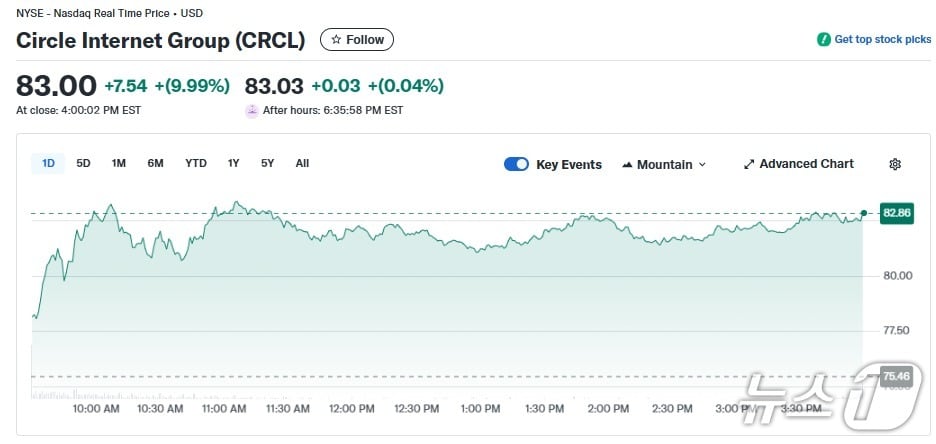Show the YTD chart range
The height and width of the screenshot is (444, 936).
point(196,163)
